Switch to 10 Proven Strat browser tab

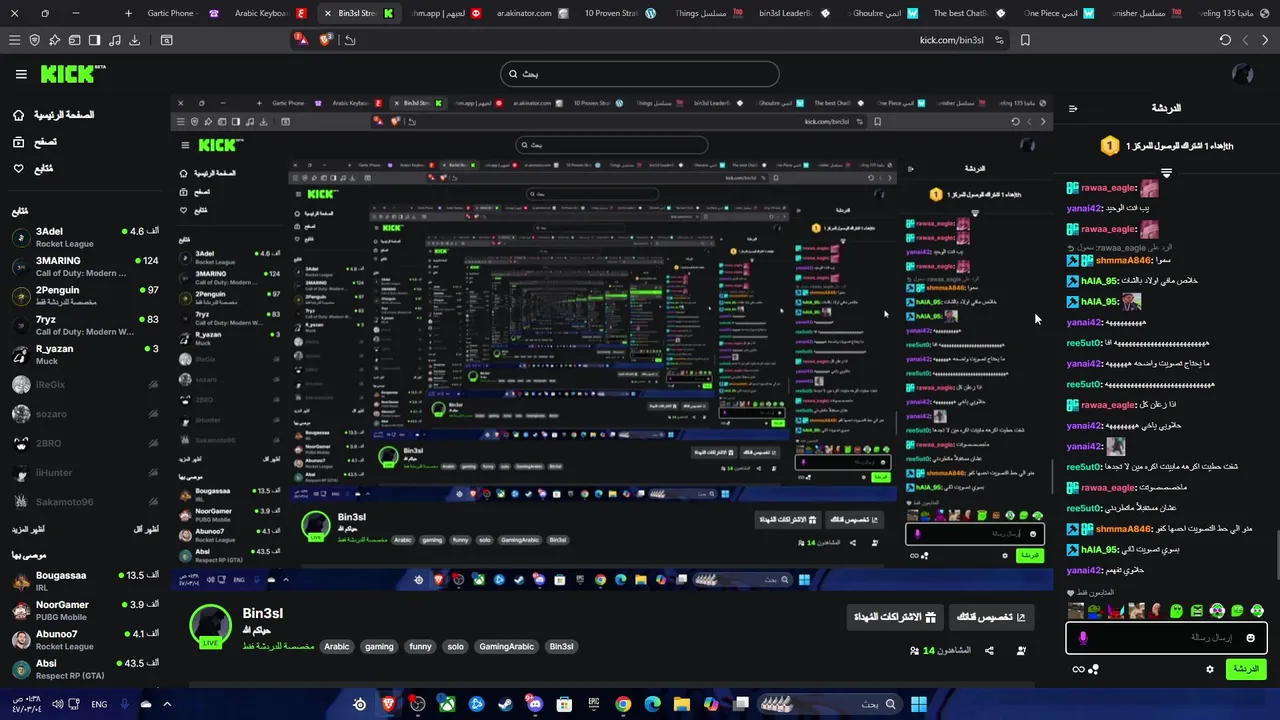click(619, 13)
